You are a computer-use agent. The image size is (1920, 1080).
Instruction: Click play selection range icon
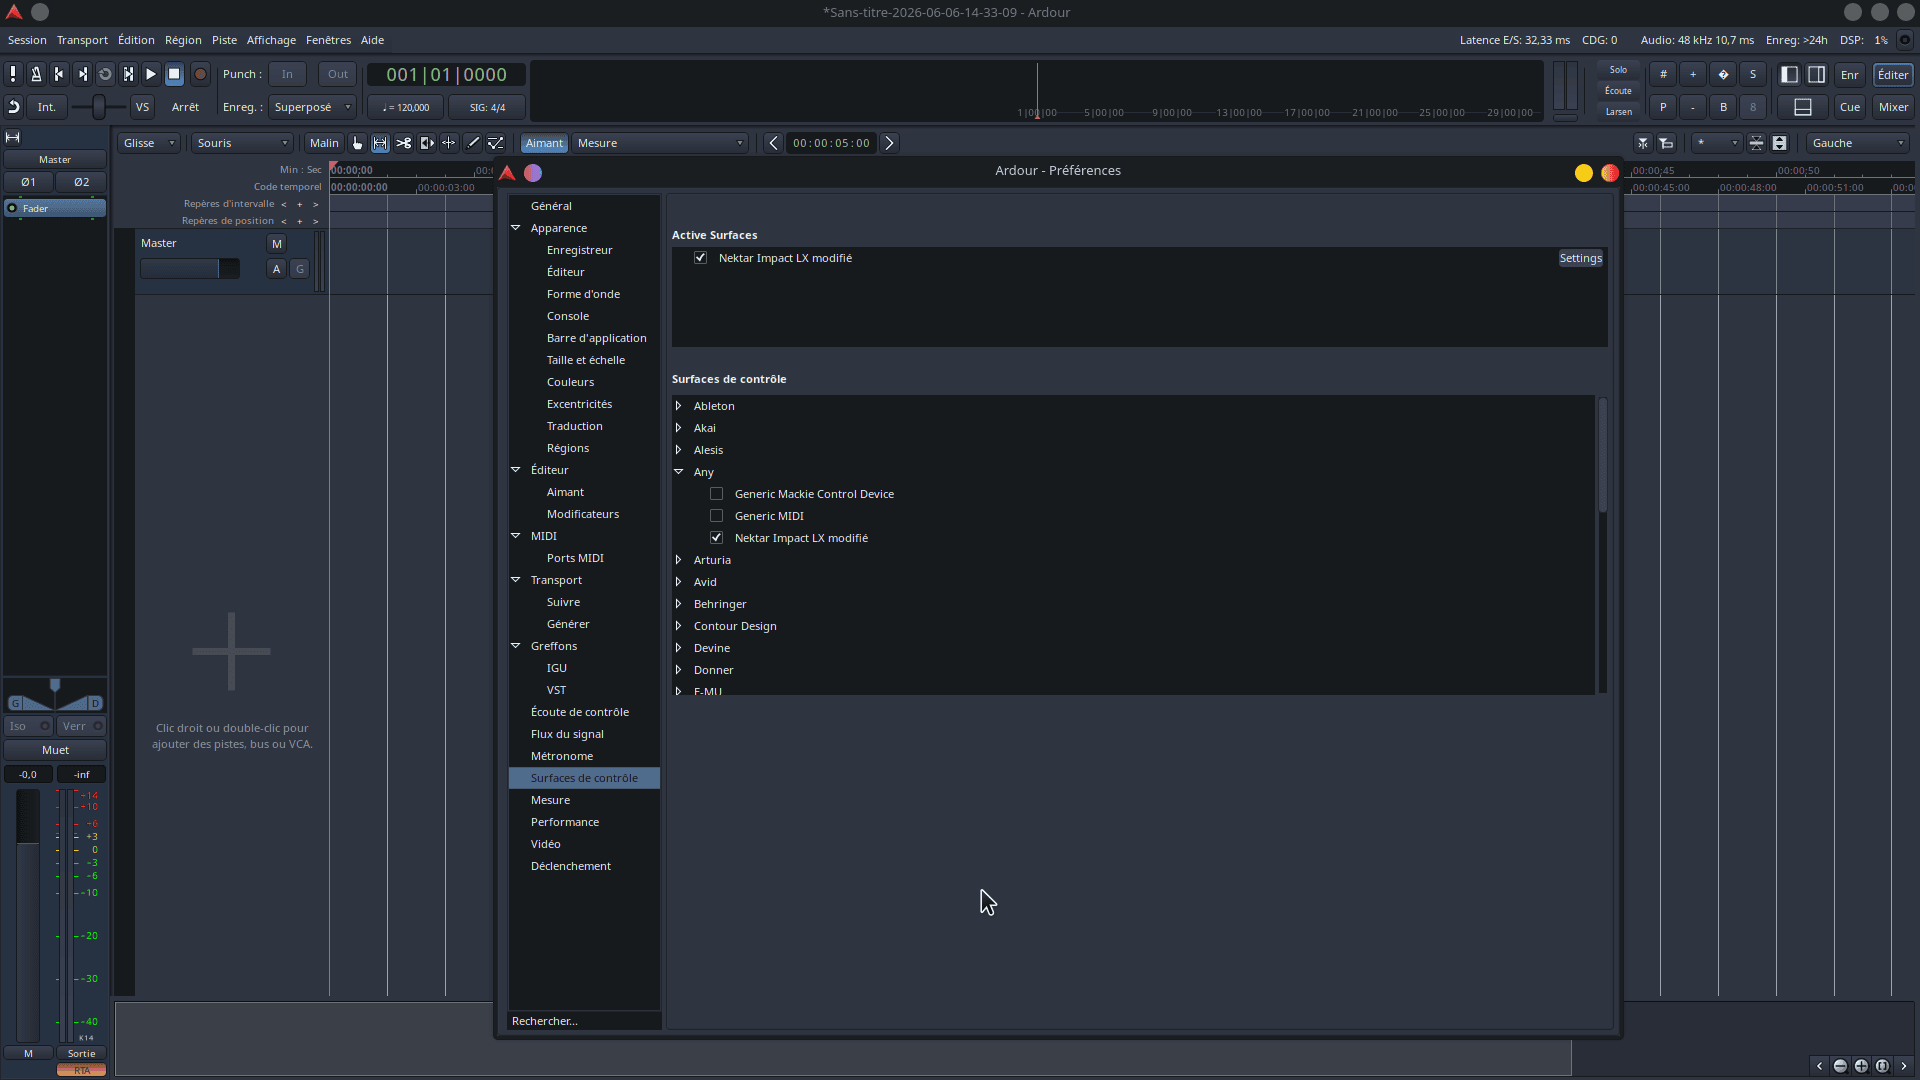128,74
